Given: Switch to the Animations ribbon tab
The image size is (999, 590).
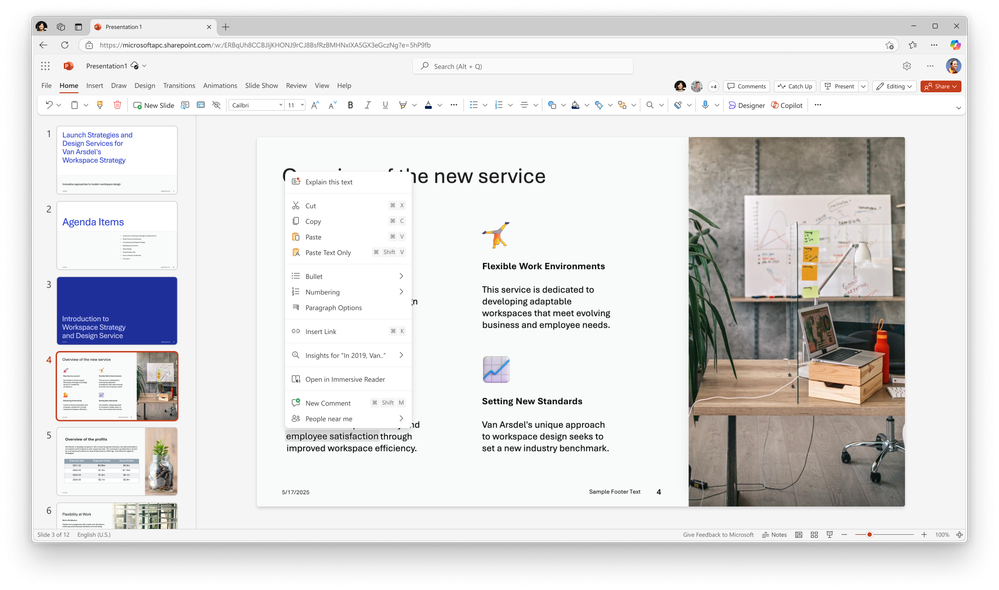Looking at the screenshot, I should 220,85.
